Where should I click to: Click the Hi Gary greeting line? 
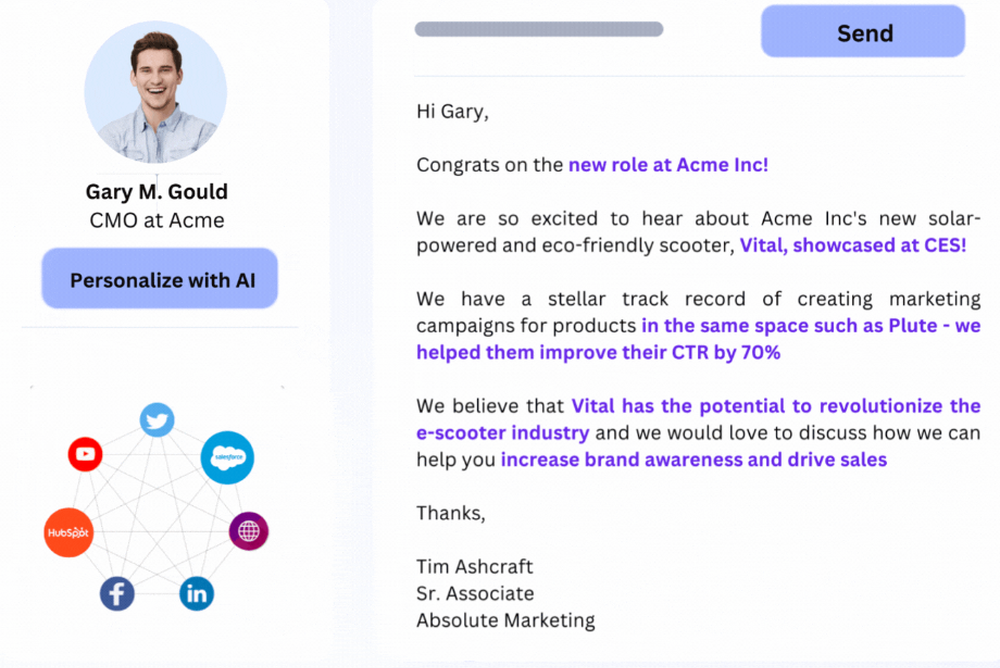click(x=452, y=111)
